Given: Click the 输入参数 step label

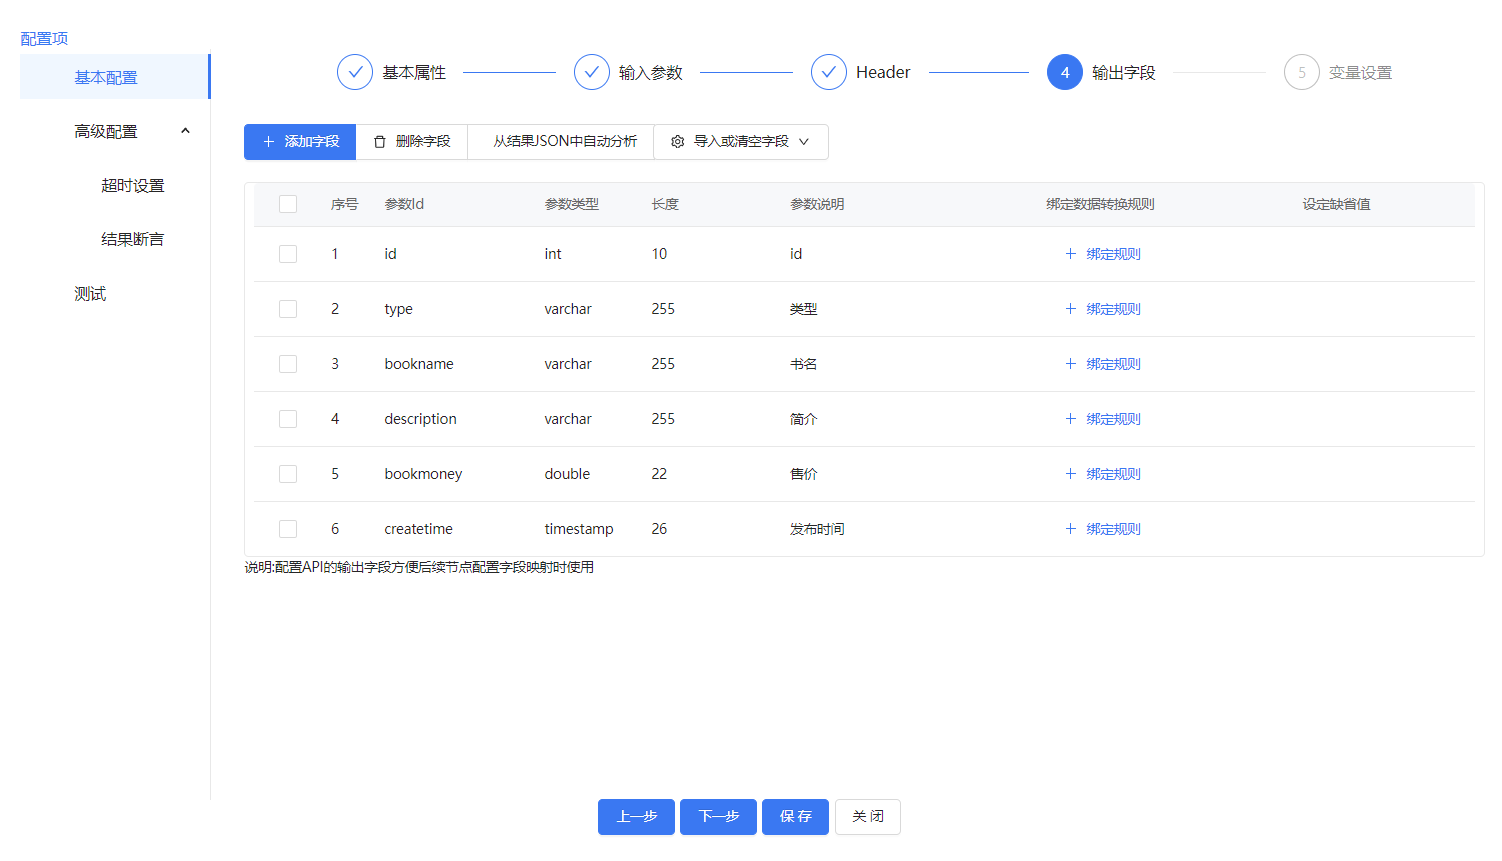Looking at the screenshot, I should (x=651, y=72).
